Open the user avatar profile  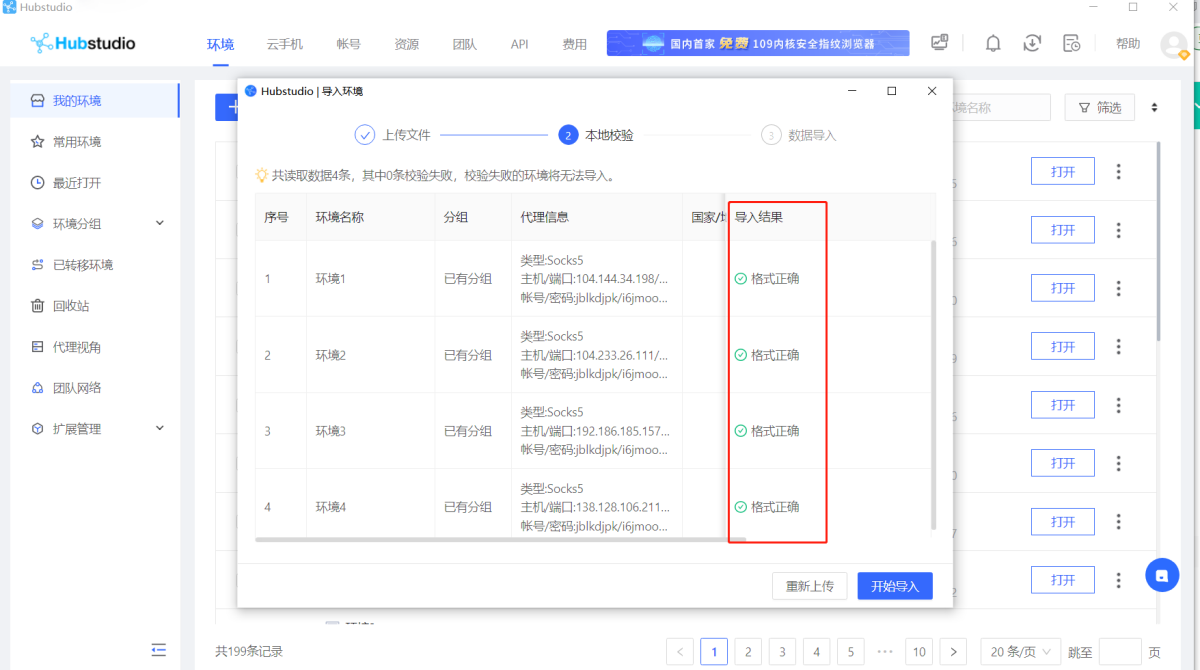tap(1173, 45)
